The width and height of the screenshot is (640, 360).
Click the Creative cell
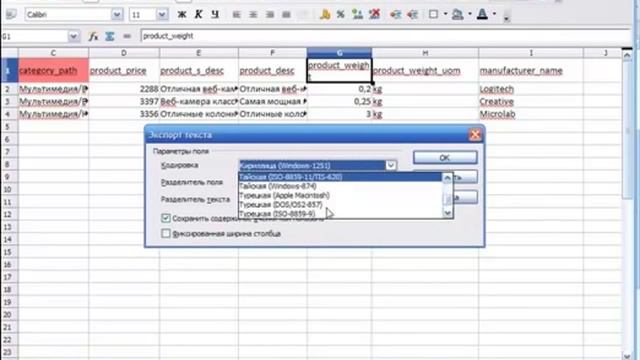[531, 102]
